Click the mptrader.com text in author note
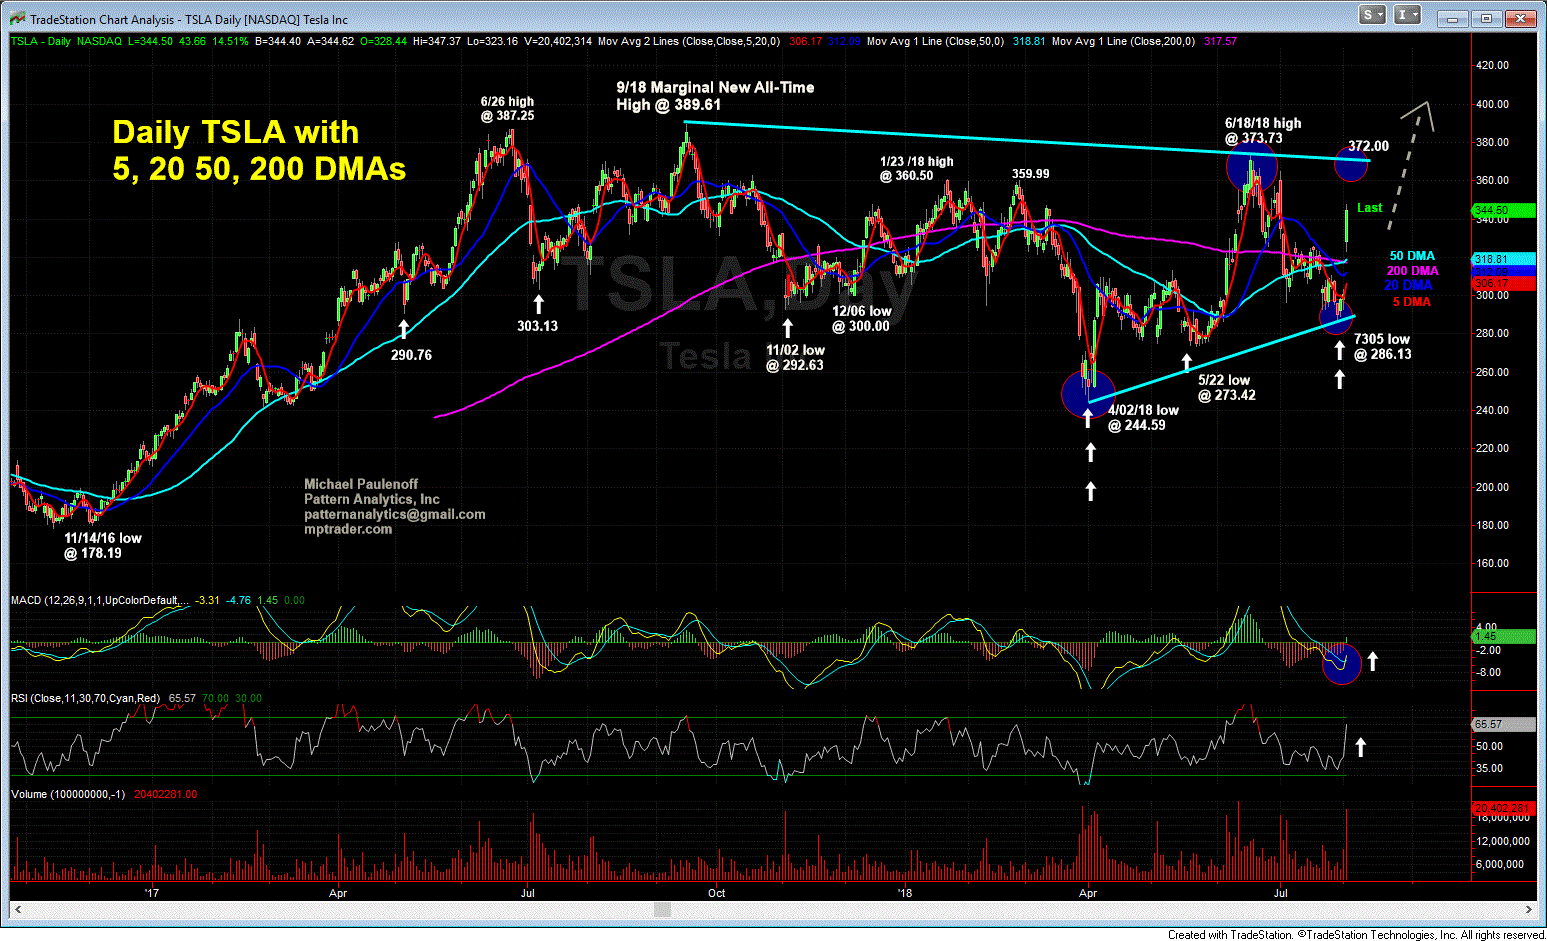 (x=348, y=529)
